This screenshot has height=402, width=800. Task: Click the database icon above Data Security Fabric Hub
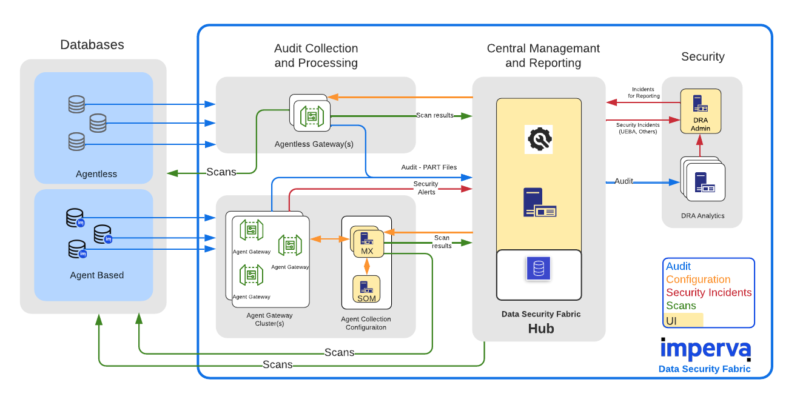(x=538, y=267)
